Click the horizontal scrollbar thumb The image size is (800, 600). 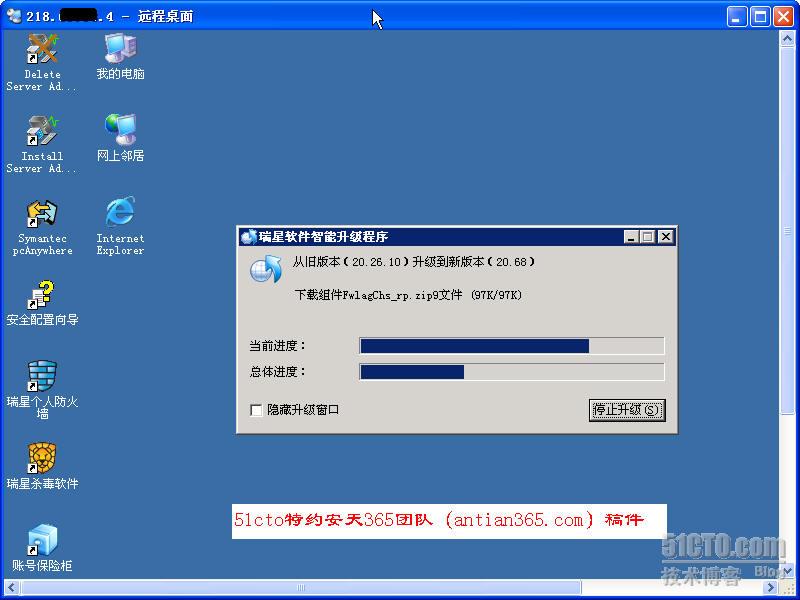pyautogui.click(x=301, y=587)
